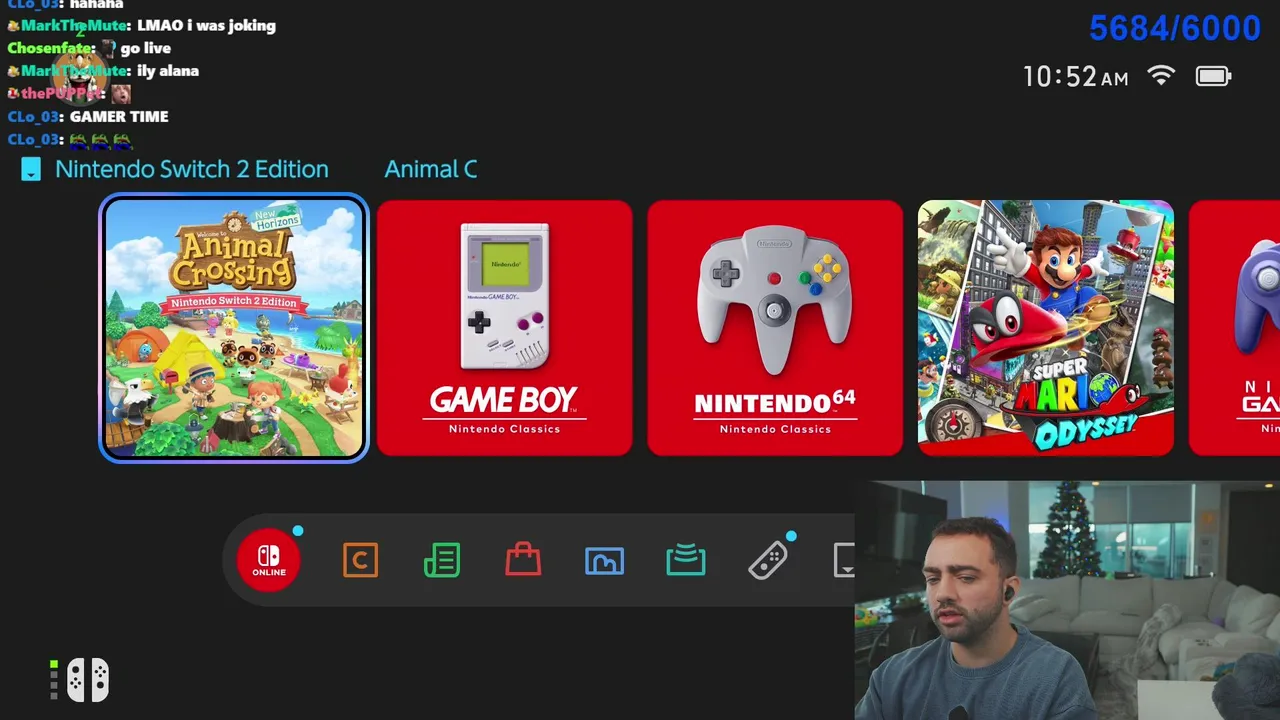Click the scrolling "Animal C" title text
Image resolution: width=1280 pixels, height=720 pixels.
(431, 169)
